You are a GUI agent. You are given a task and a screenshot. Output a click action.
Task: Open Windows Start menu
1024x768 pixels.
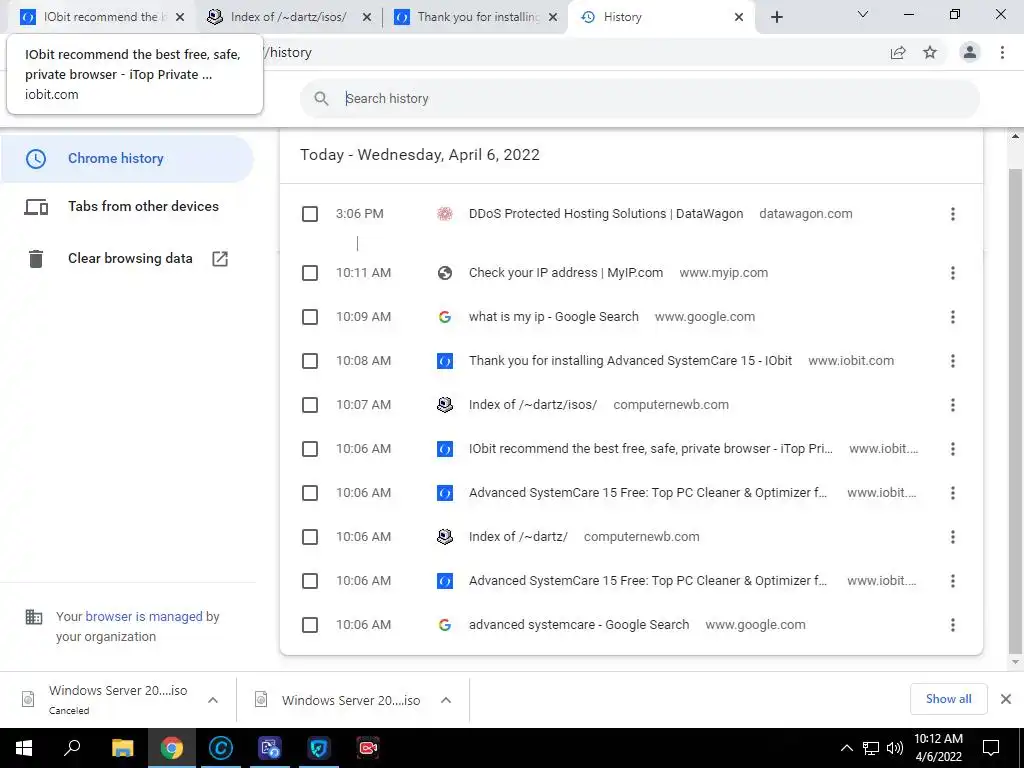tap(24, 748)
